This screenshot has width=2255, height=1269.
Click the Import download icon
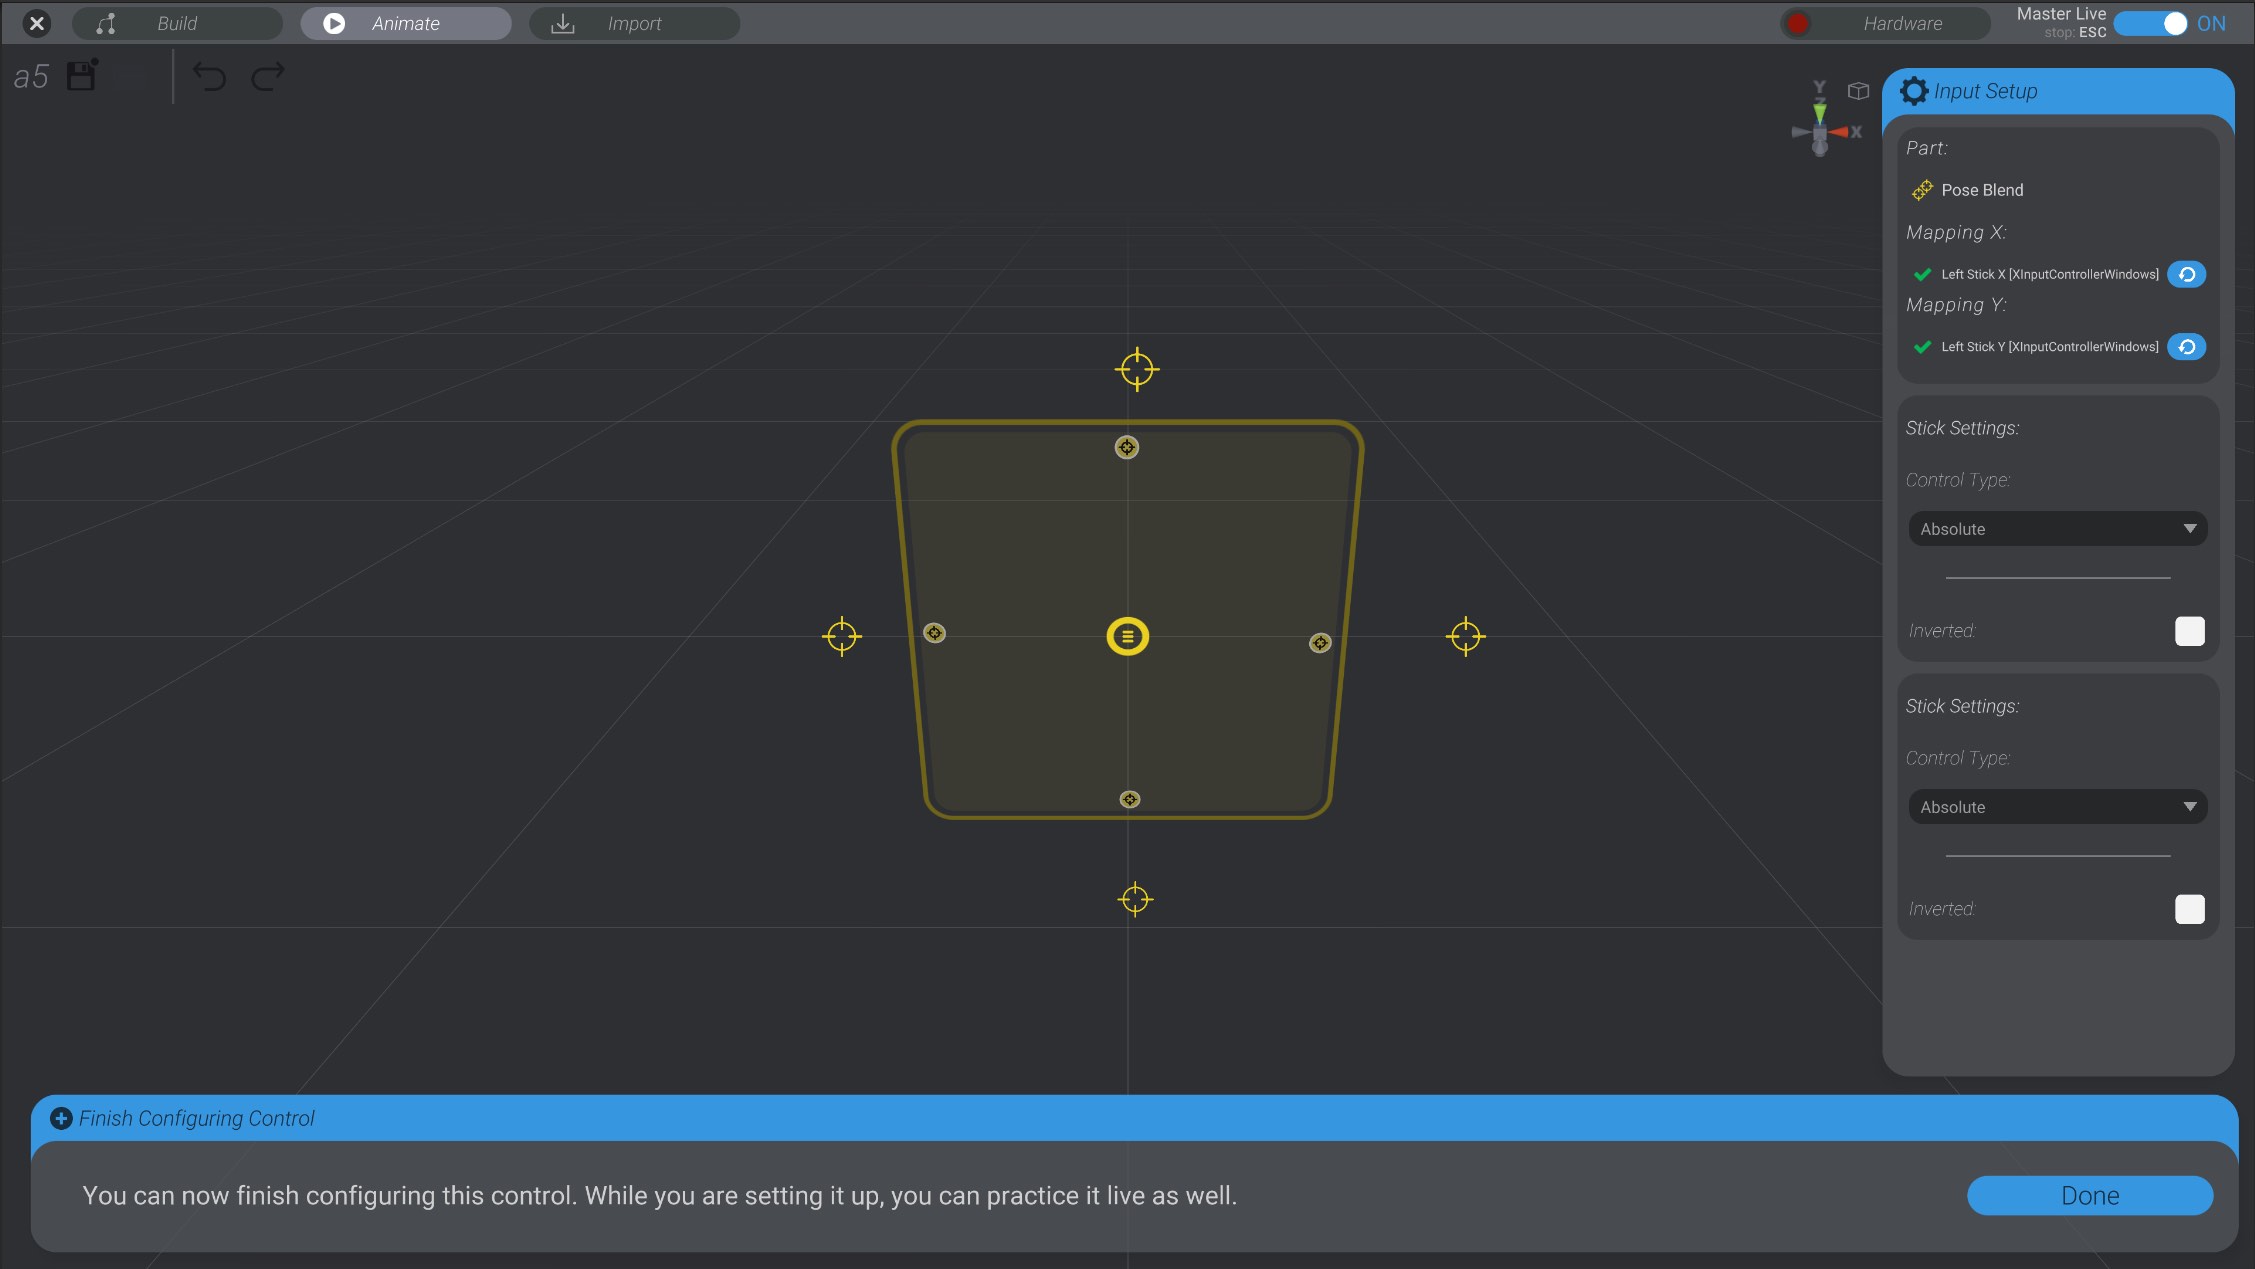(x=561, y=23)
